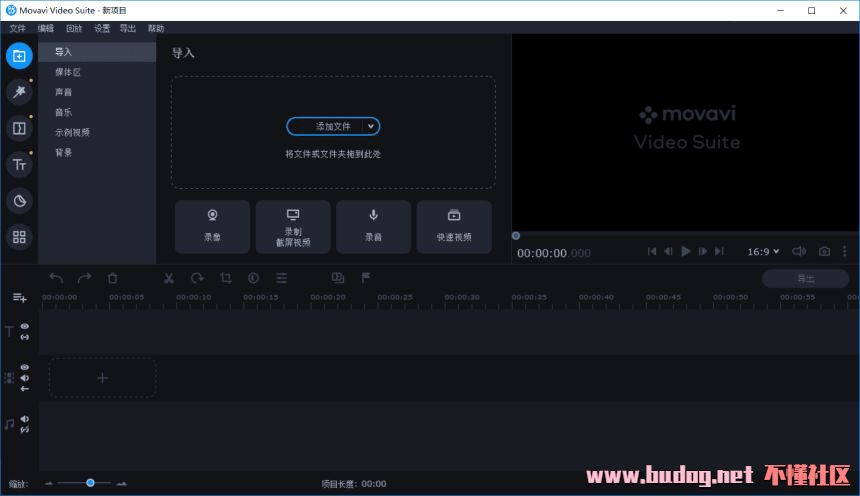The height and width of the screenshot is (496, 860).
Task: Jump to the start of the preview
Action: 652,251
